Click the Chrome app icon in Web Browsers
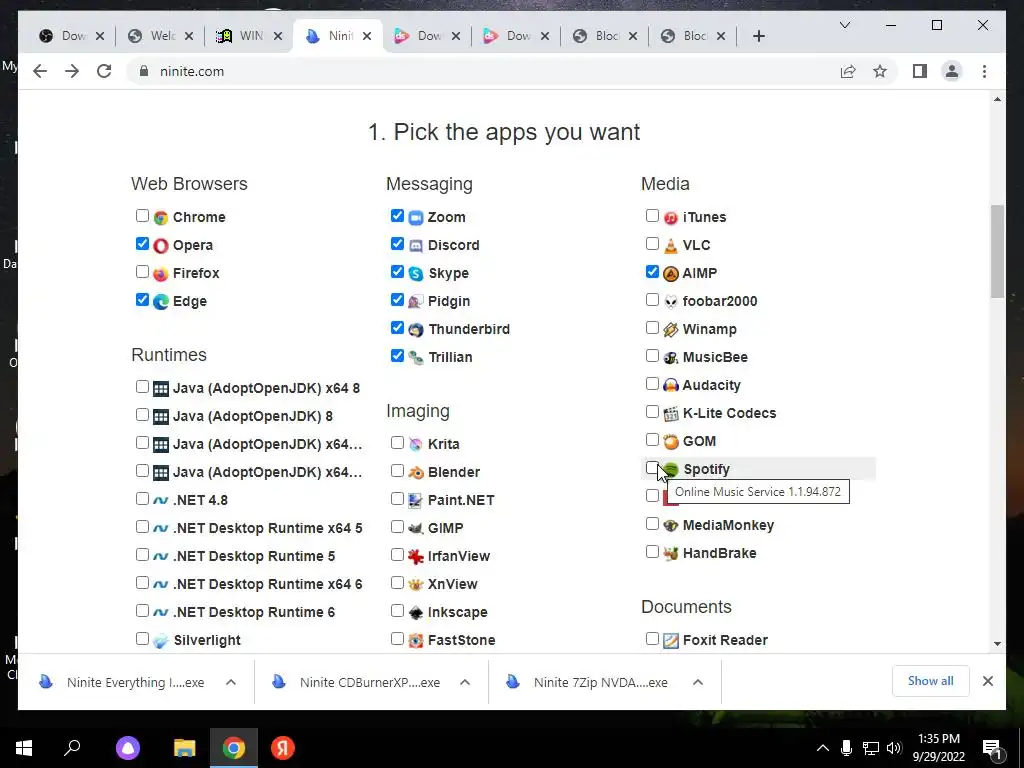 pyautogui.click(x=161, y=217)
